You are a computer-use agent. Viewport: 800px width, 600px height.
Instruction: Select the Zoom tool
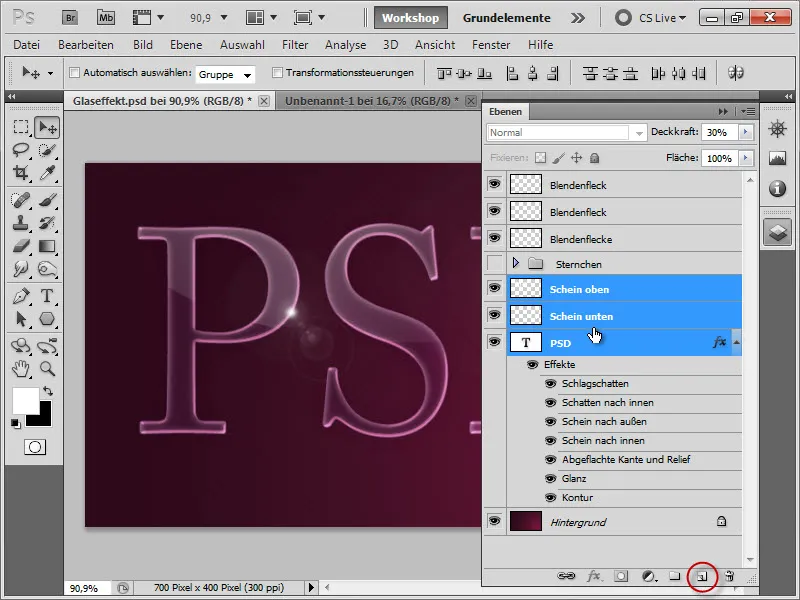coord(47,368)
